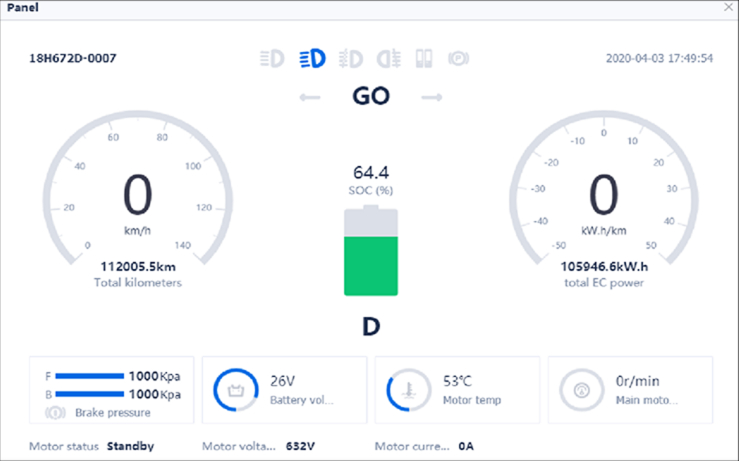Image resolution: width=739 pixels, height=461 pixels.
Task: Click the parking brake indicator icon
Action: 459,58
